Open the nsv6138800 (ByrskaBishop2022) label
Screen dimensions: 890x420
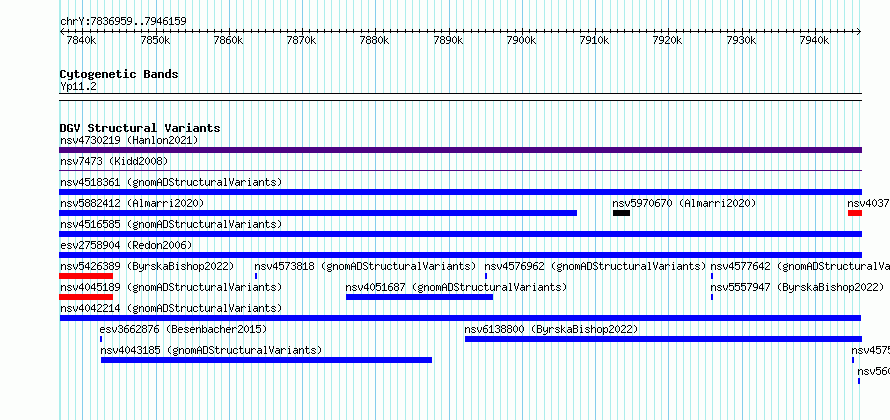(551, 329)
